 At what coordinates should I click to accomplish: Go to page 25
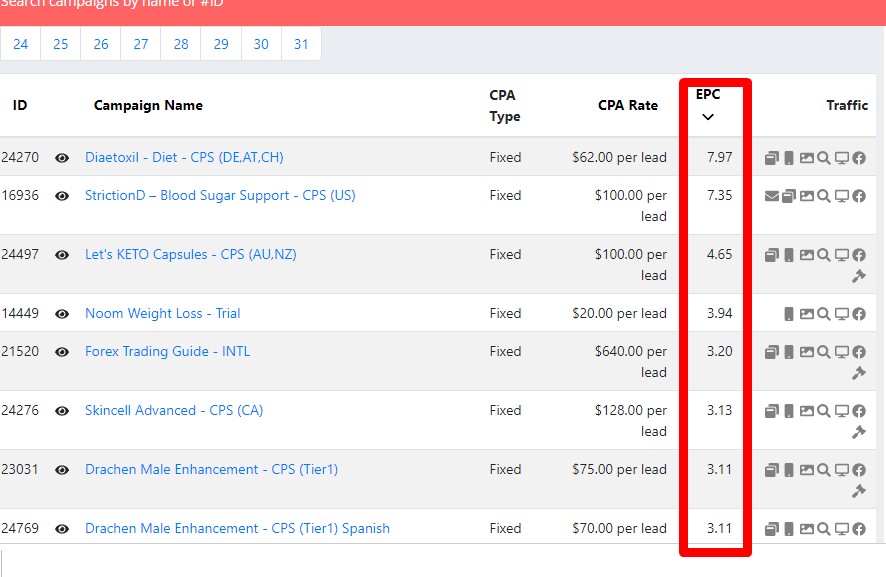[60, 44]
